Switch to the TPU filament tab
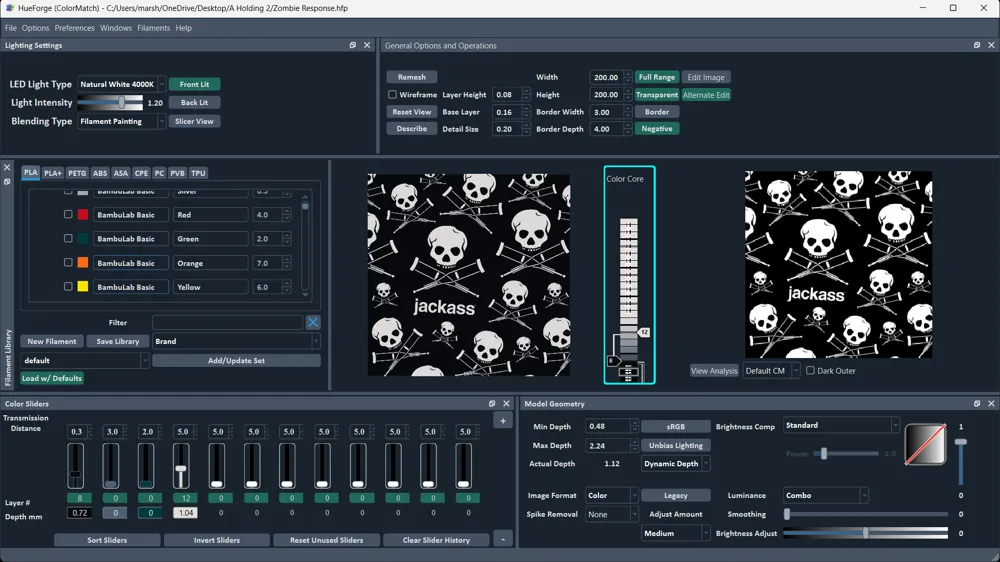 (x=198, y=173)
